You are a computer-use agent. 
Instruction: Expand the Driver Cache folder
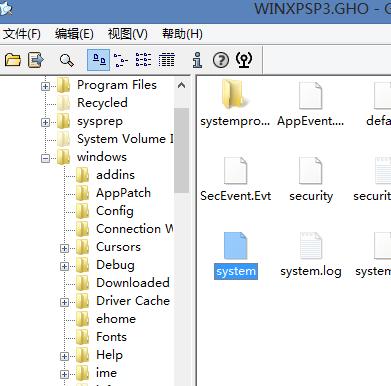[x=64, y=302]
